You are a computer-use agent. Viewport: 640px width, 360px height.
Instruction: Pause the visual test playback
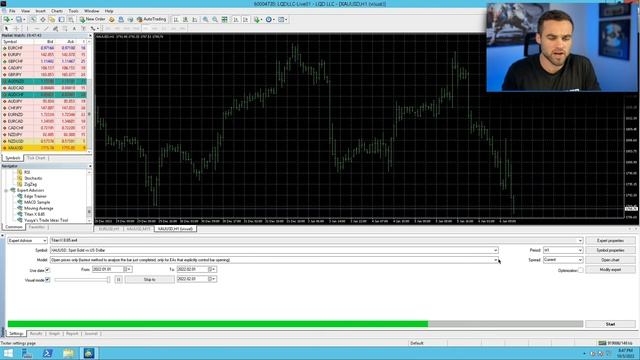[x=118, y=280]
